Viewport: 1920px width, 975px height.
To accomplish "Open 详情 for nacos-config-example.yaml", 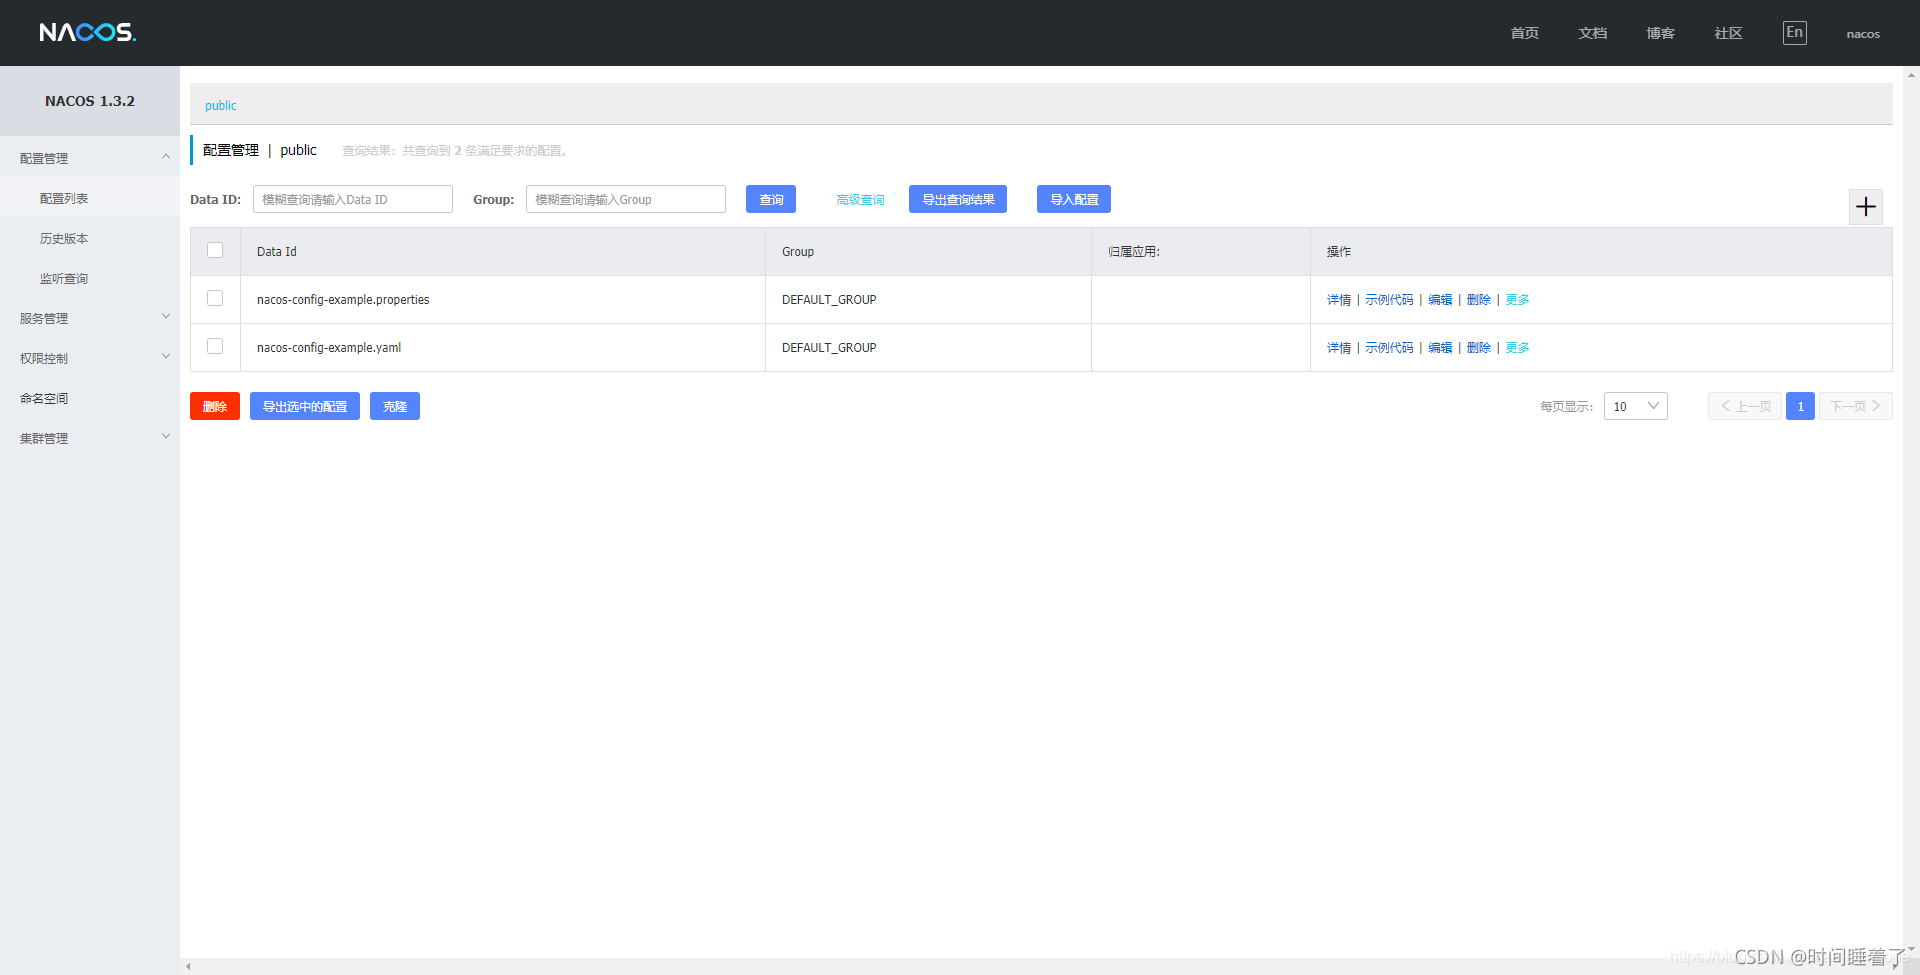I will pos(1339,348).
